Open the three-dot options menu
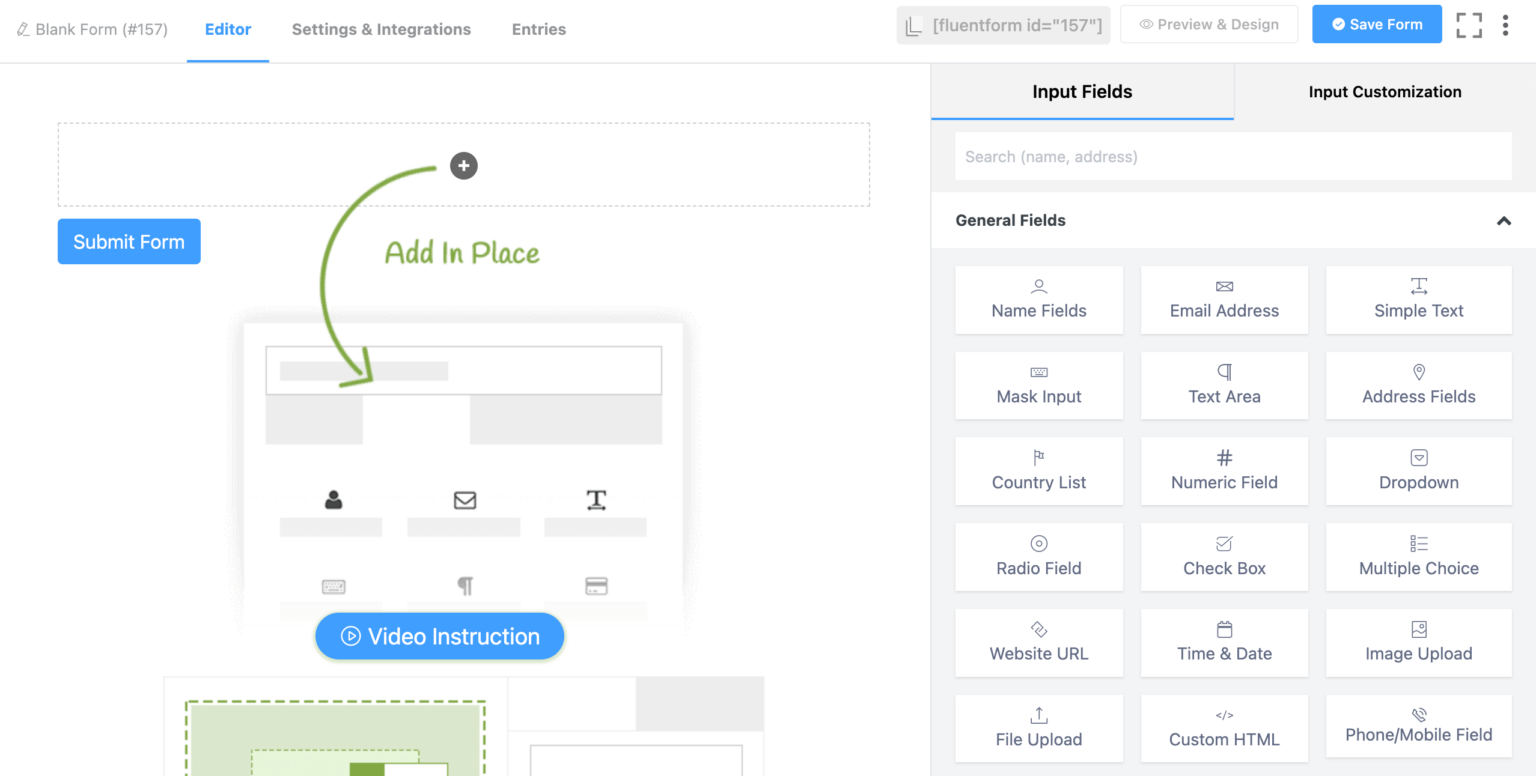 pos(1506,24)
